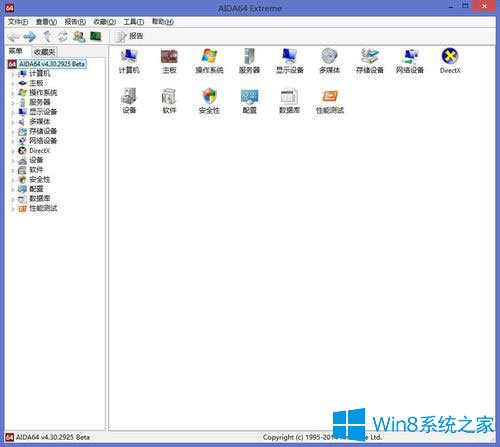500x447 pixels.
Task: Select 数据库 in the tree
Action: [x=40, y=199]
